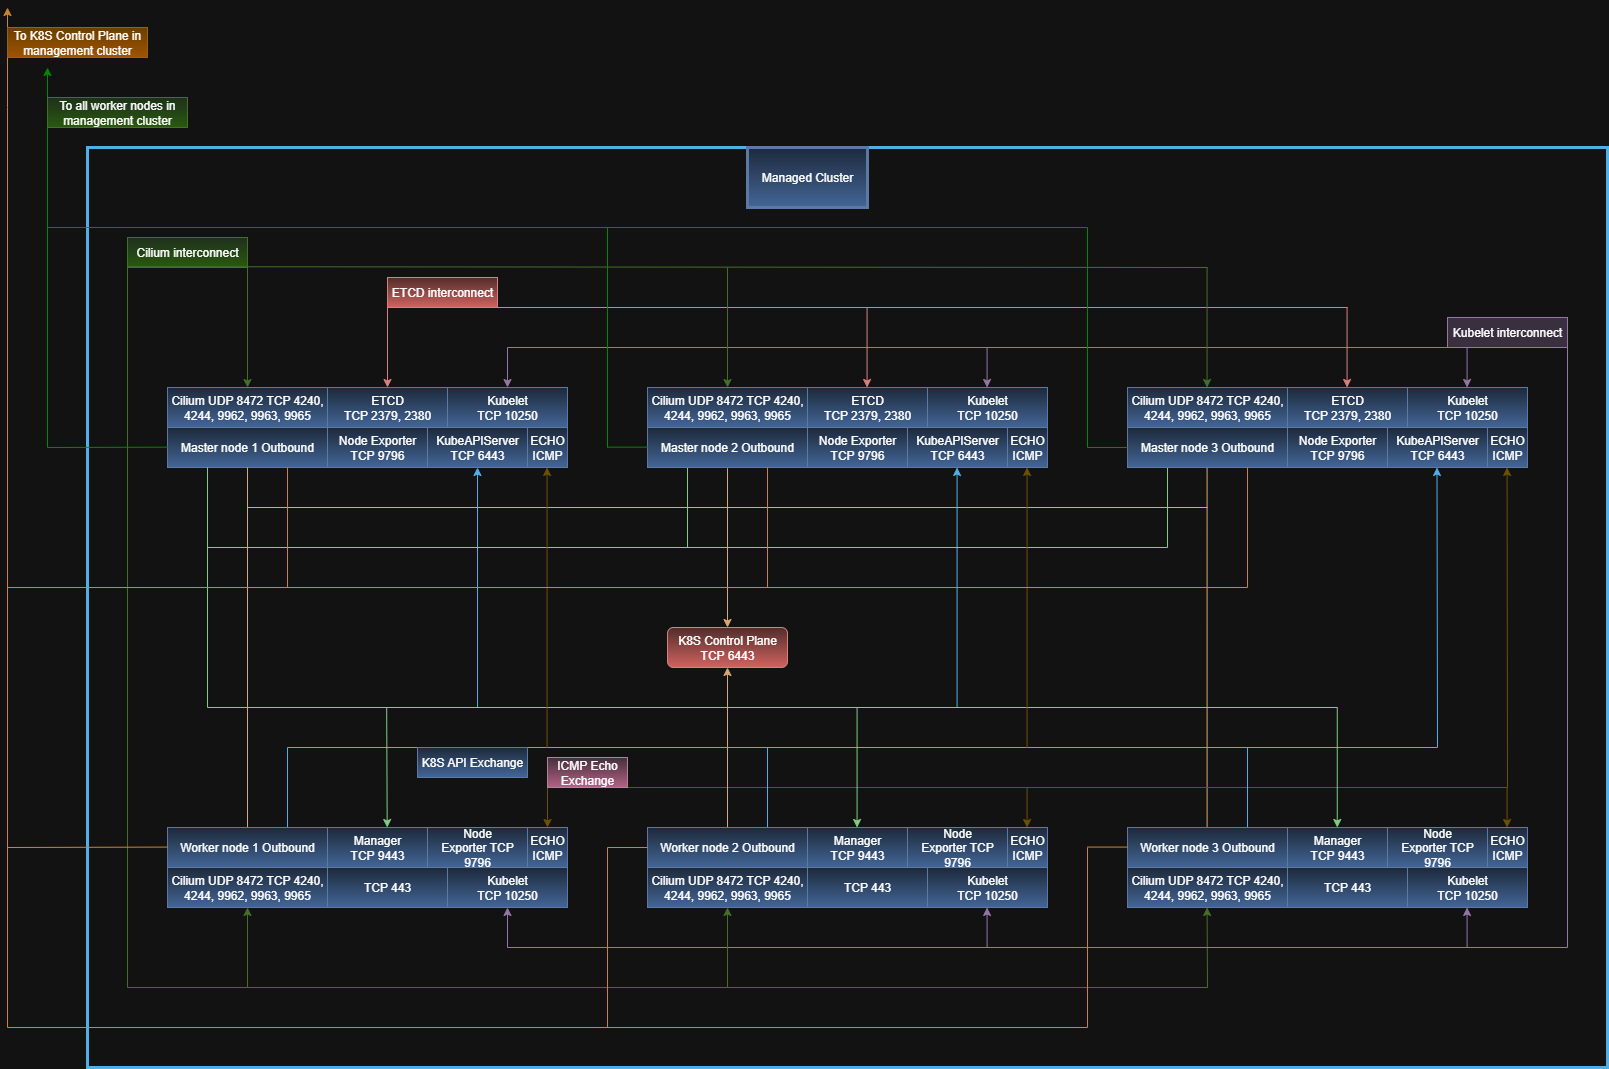Viewport: 1609px width, 1069px height.
Task: Click the Kubelet interconnect label
Action: [x=1507, y=333]
